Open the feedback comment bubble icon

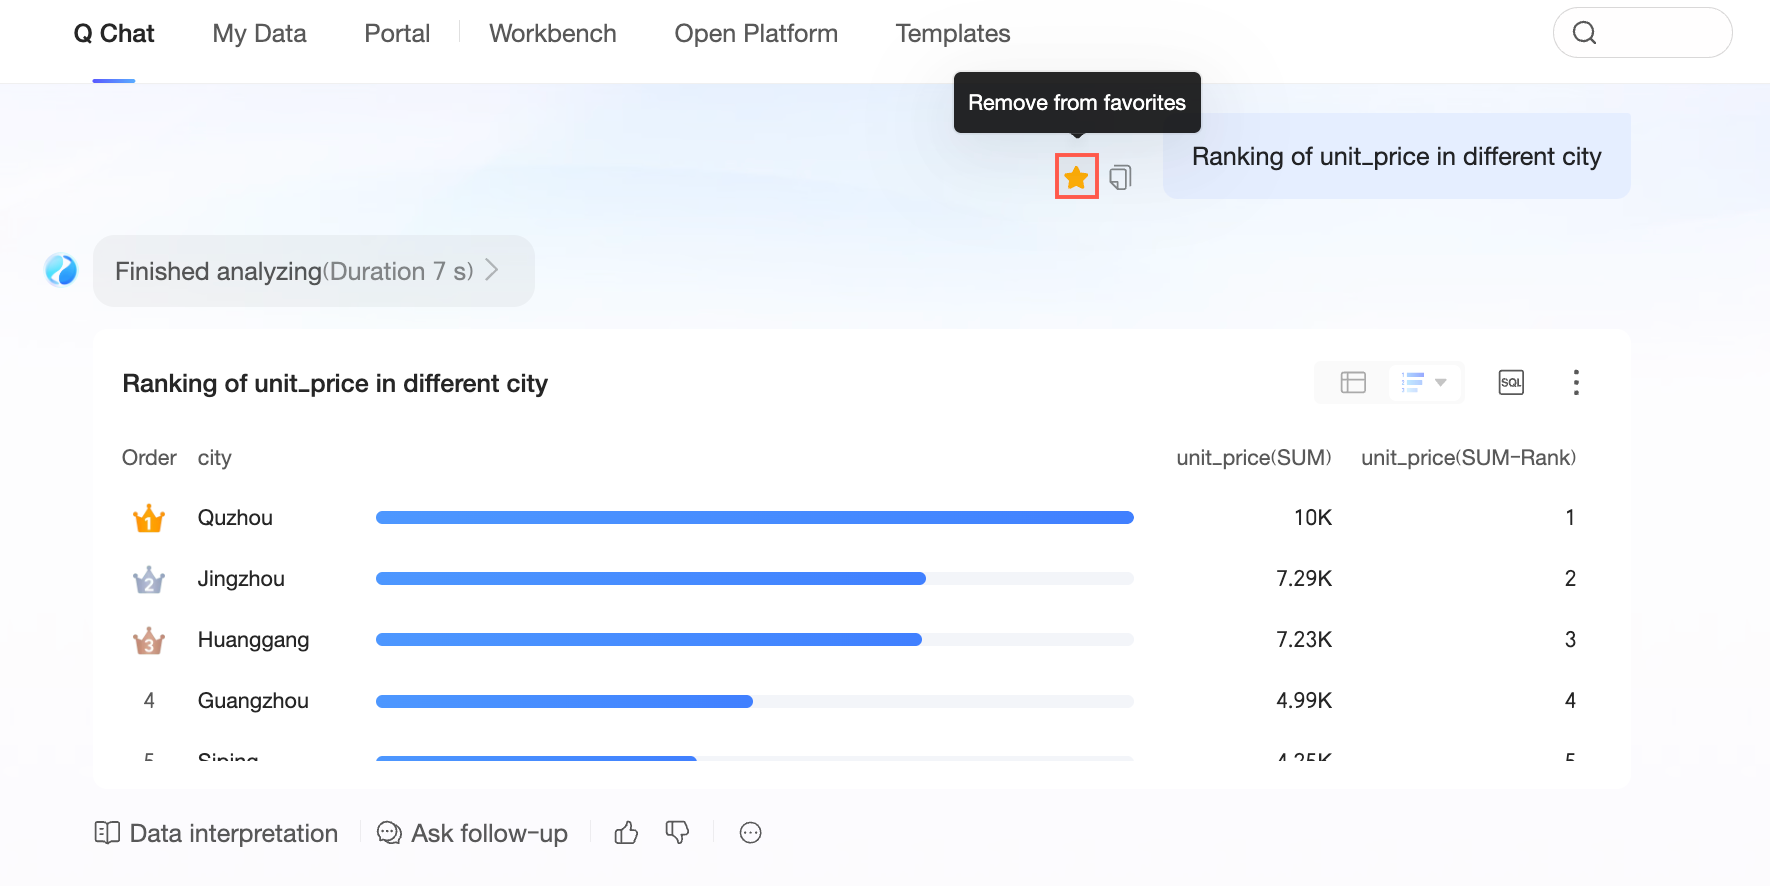point(750,833)
